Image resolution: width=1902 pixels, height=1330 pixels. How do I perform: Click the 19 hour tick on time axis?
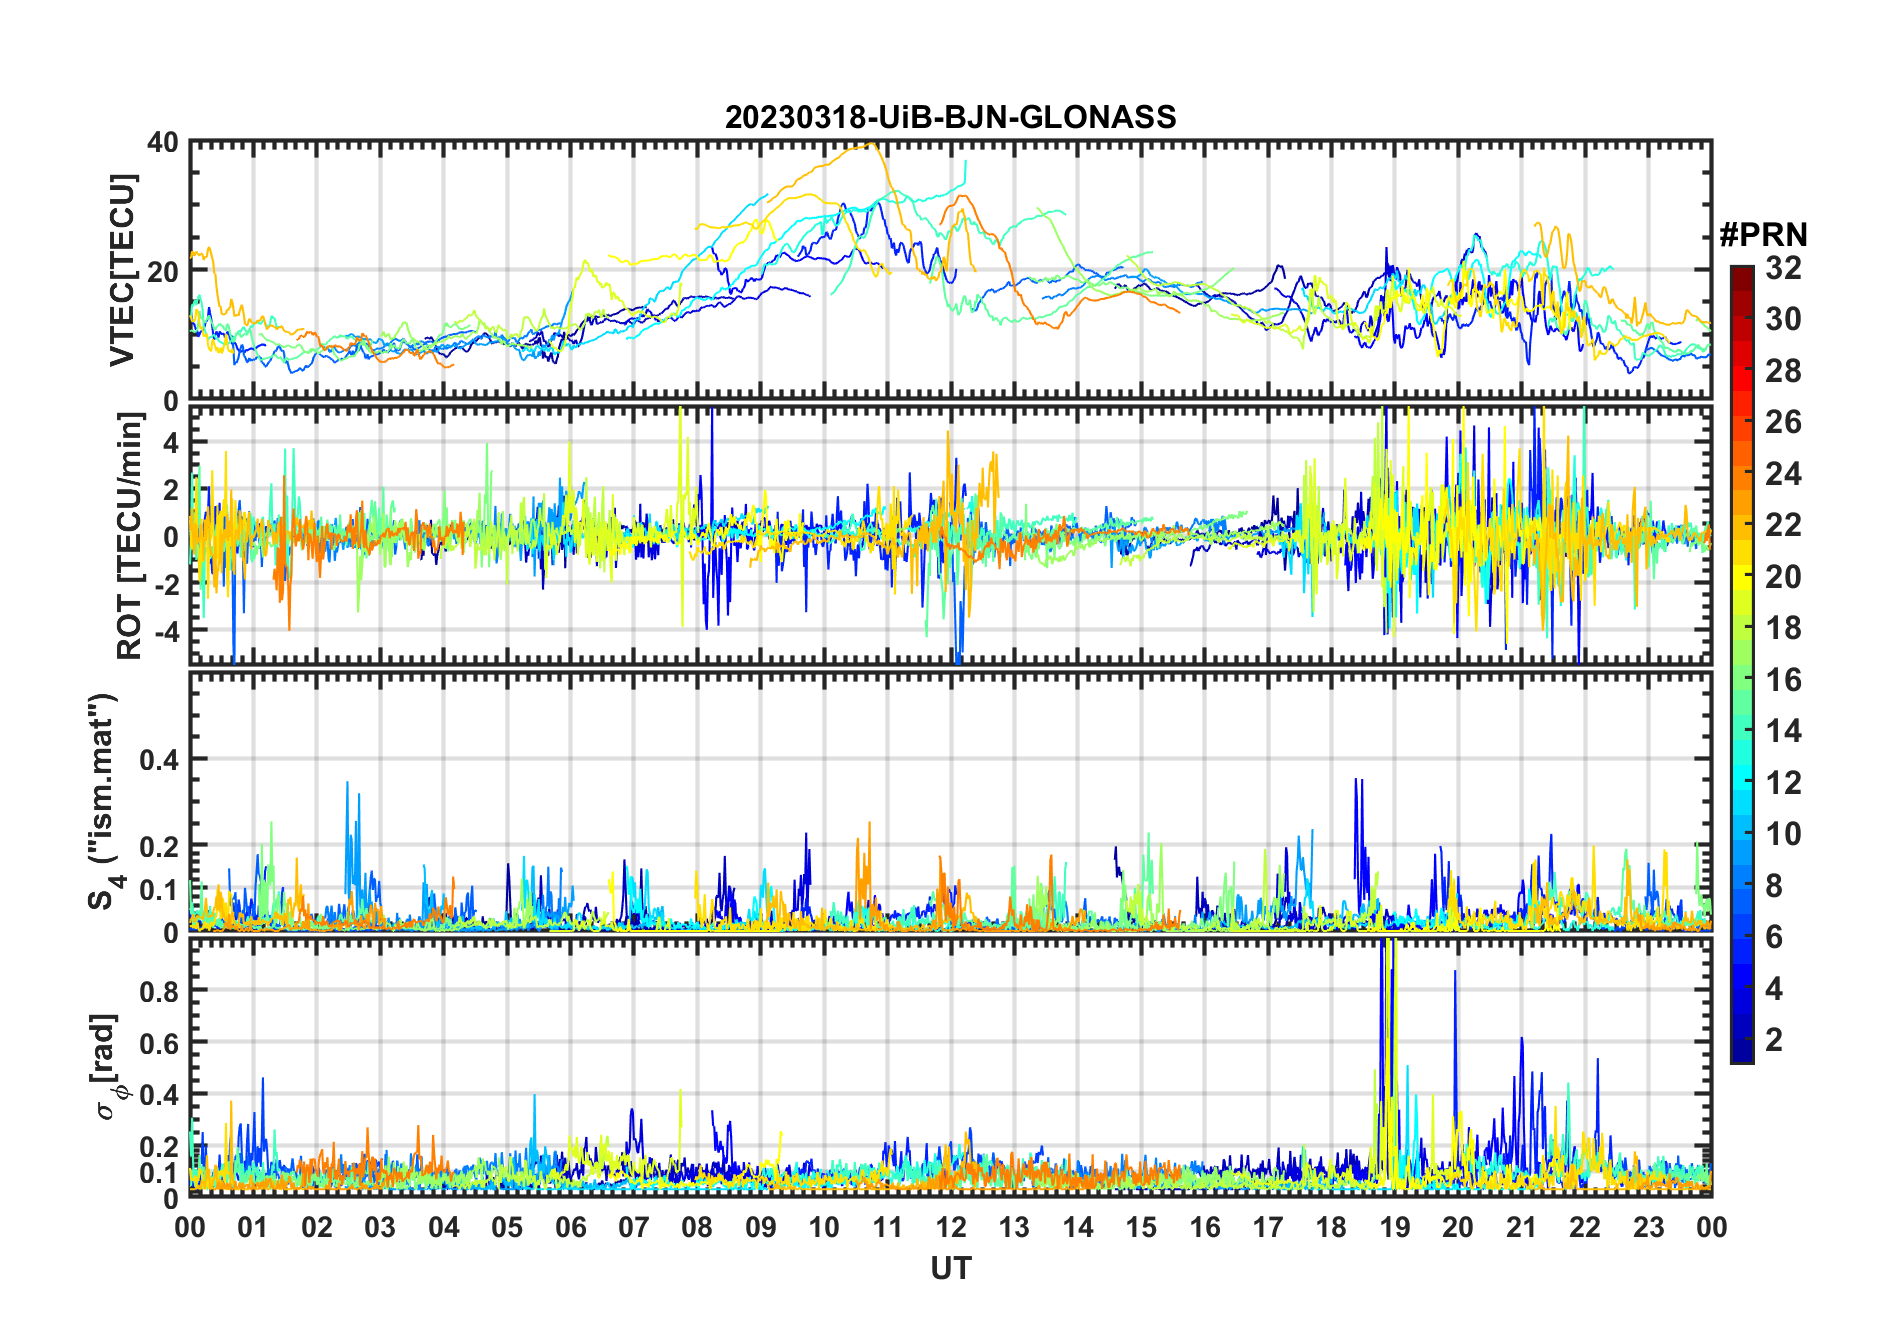tap(1395, 1227)
